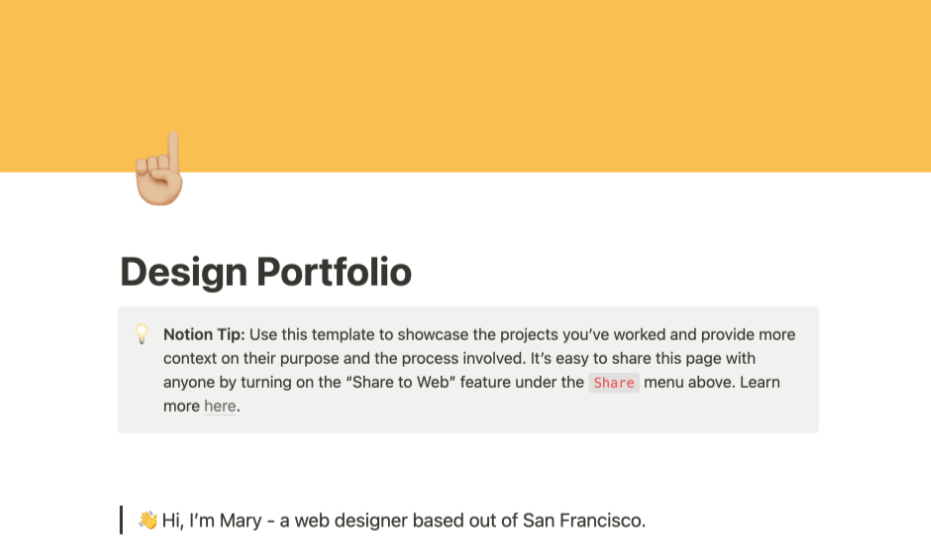Image resolution: width=931 pixels, height=545 pixels.
Task: Click the lightbulb callout icon
Action: pyautogui.click(x=142, y=334)
